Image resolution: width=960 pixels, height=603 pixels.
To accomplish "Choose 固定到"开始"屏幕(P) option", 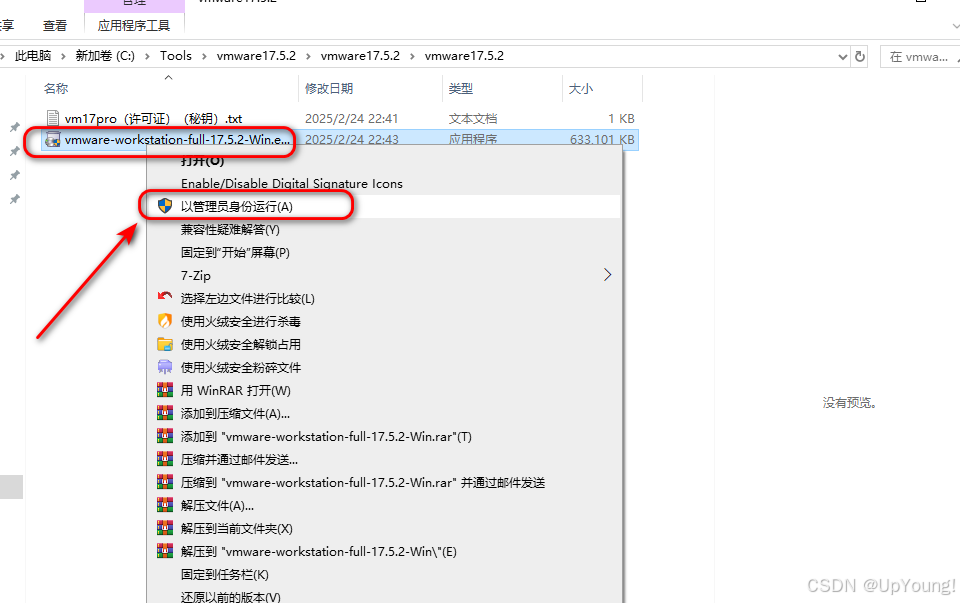I will click(235, 252).
